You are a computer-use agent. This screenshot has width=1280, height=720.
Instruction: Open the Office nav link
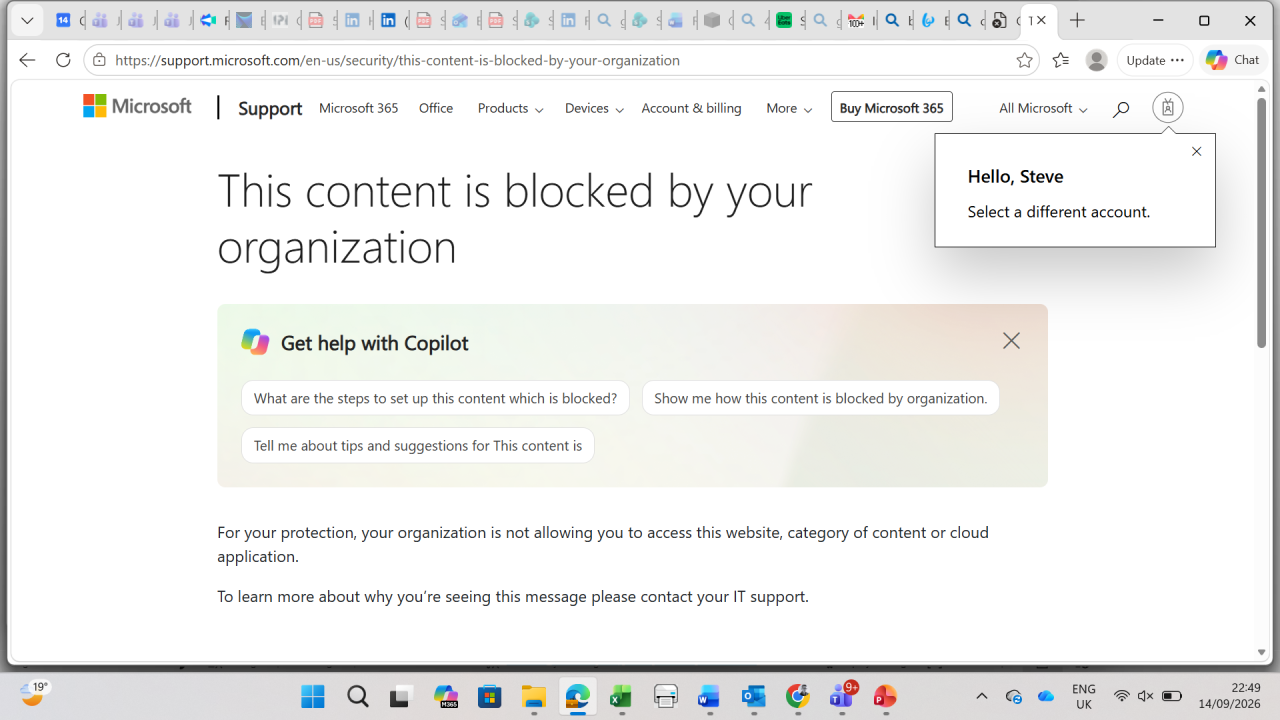point(436,108)
